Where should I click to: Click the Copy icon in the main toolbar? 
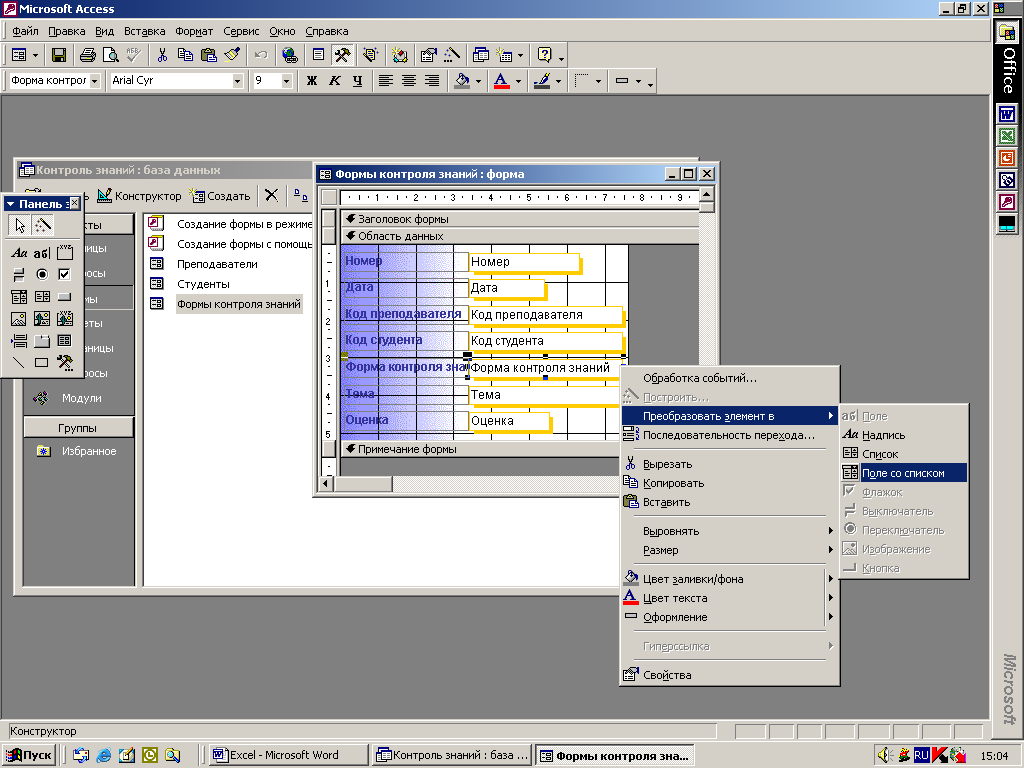coord(185,56)
